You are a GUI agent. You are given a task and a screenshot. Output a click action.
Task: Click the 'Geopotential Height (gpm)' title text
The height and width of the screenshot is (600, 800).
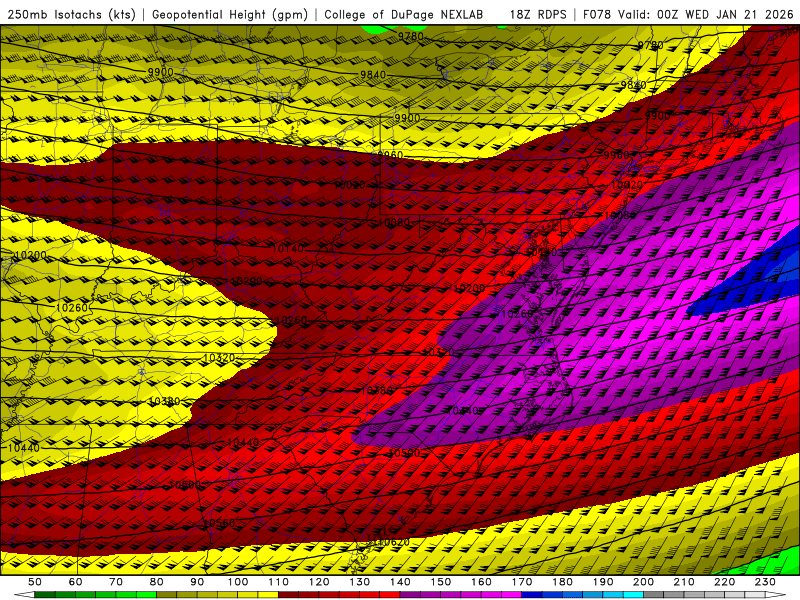click(x=230, y=14)
